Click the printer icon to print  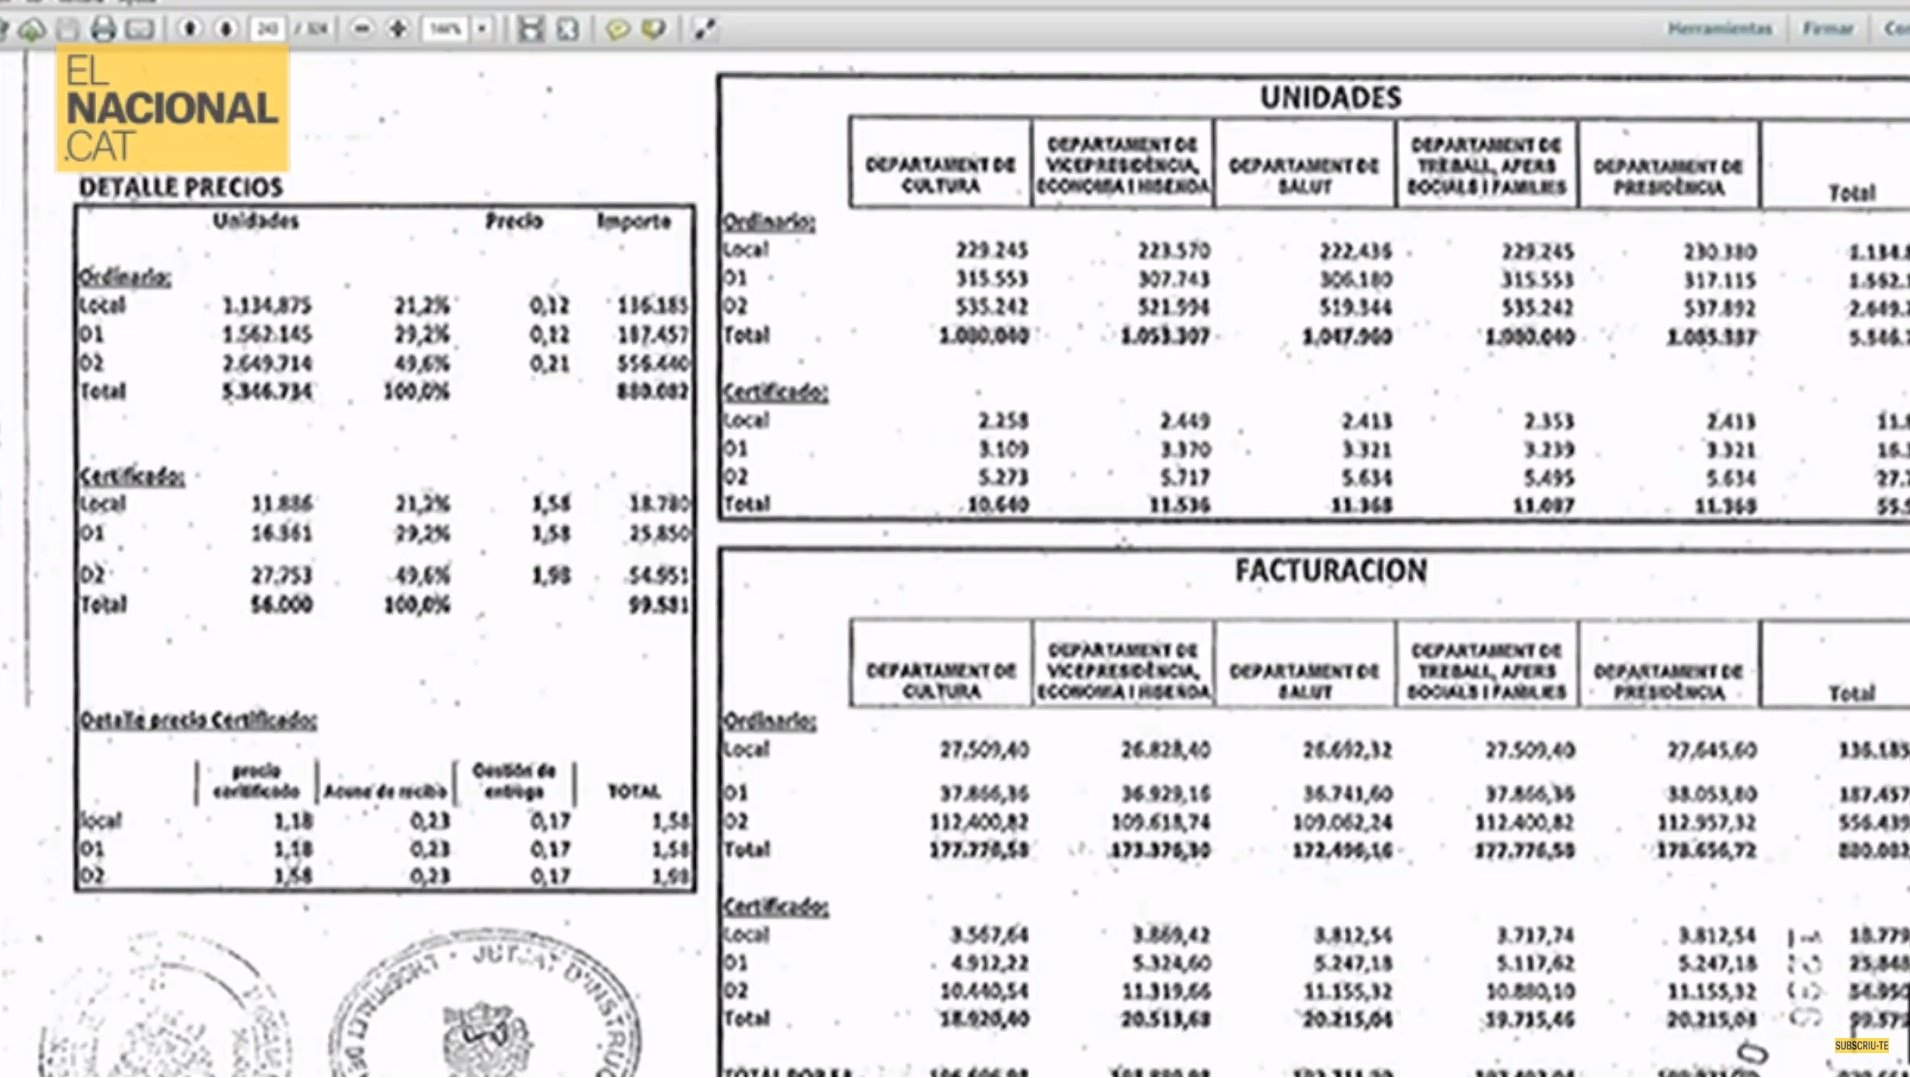103,30
